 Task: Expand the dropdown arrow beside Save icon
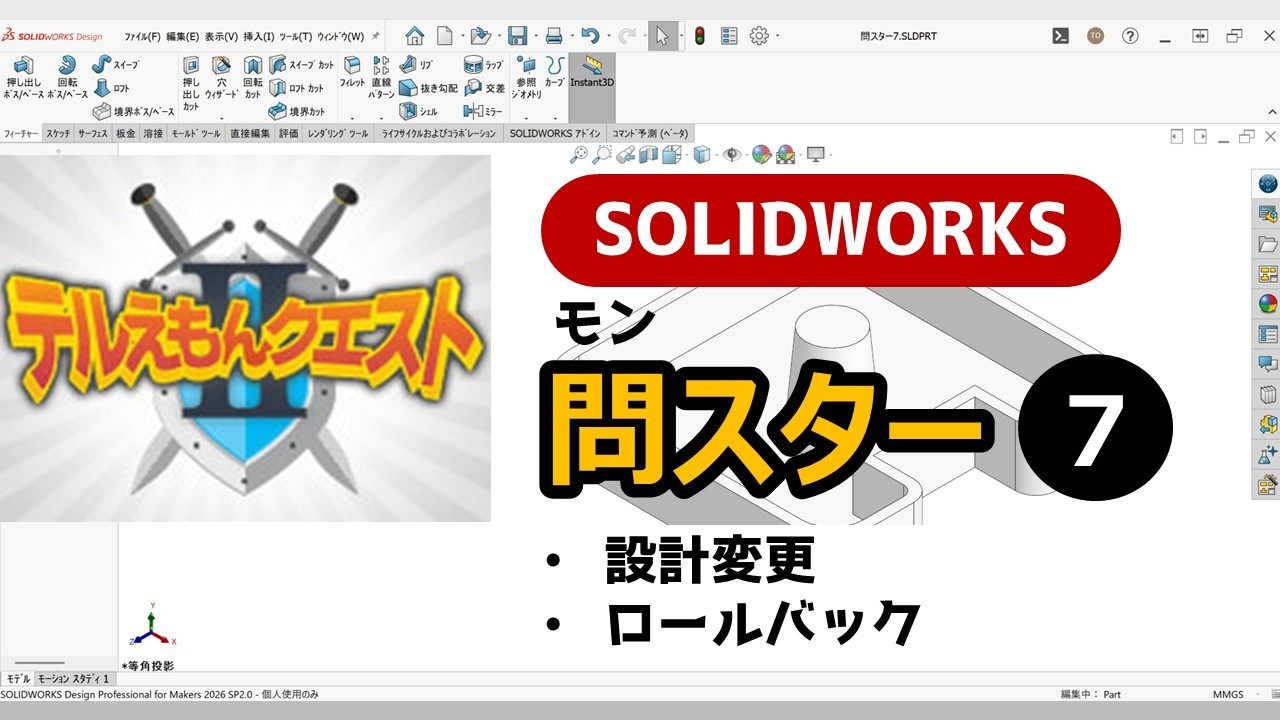[534, 36]
